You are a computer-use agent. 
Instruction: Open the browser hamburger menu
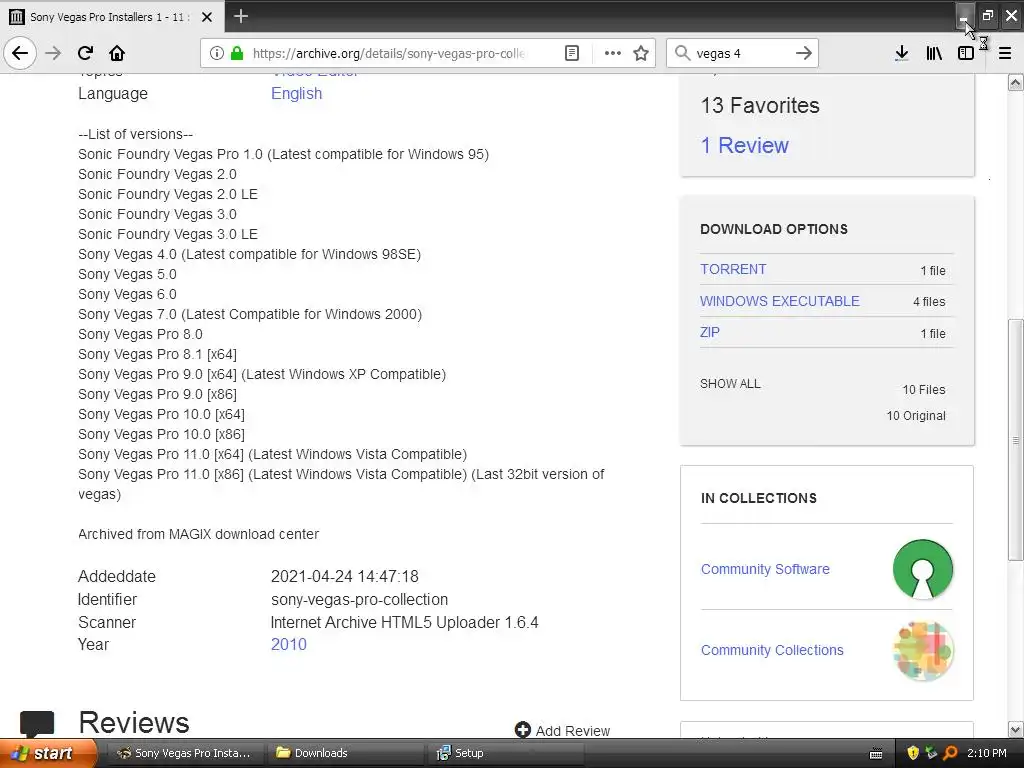[1005, 53]
